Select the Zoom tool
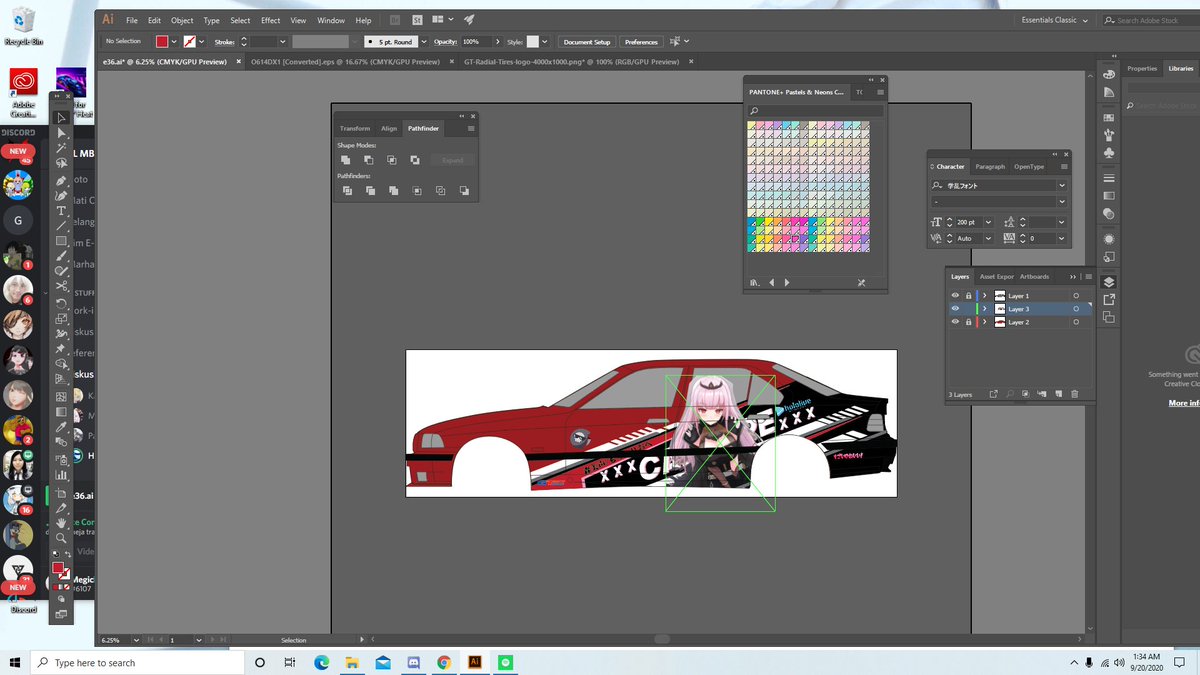1200x675 pixels. 62,537
